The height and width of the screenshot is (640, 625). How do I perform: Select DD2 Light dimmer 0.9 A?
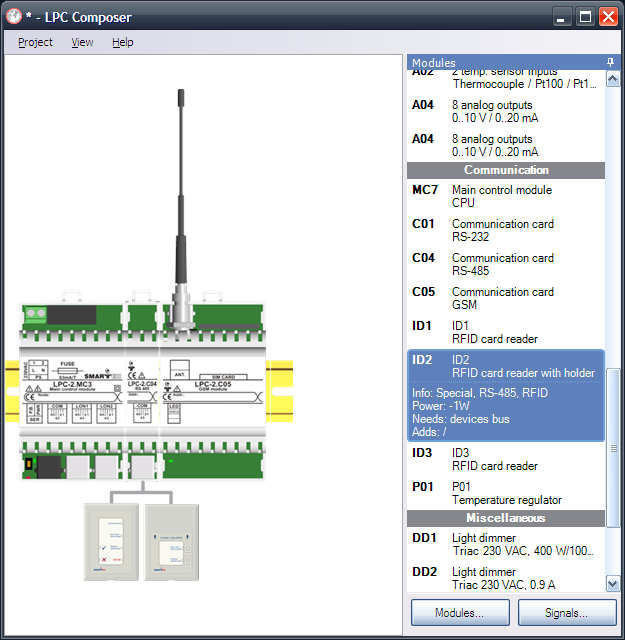506,578
